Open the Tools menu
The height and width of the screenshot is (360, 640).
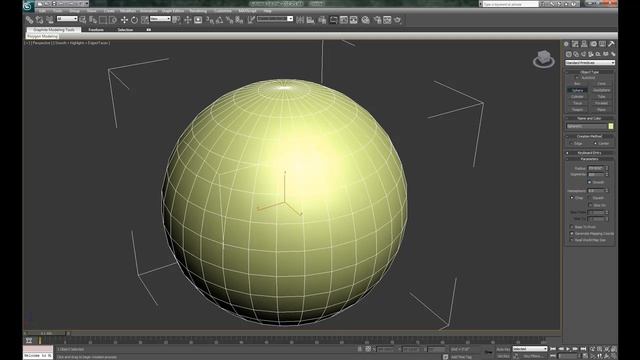(58, 11)
